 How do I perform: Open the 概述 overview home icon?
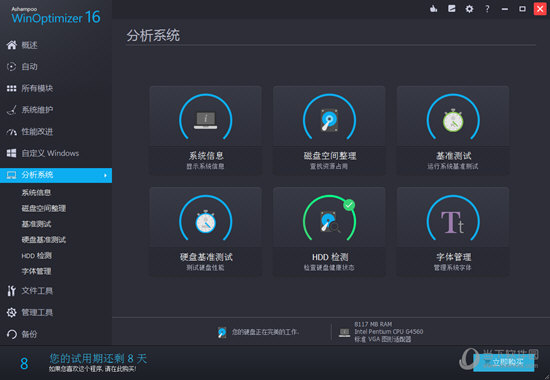point(12,45)
